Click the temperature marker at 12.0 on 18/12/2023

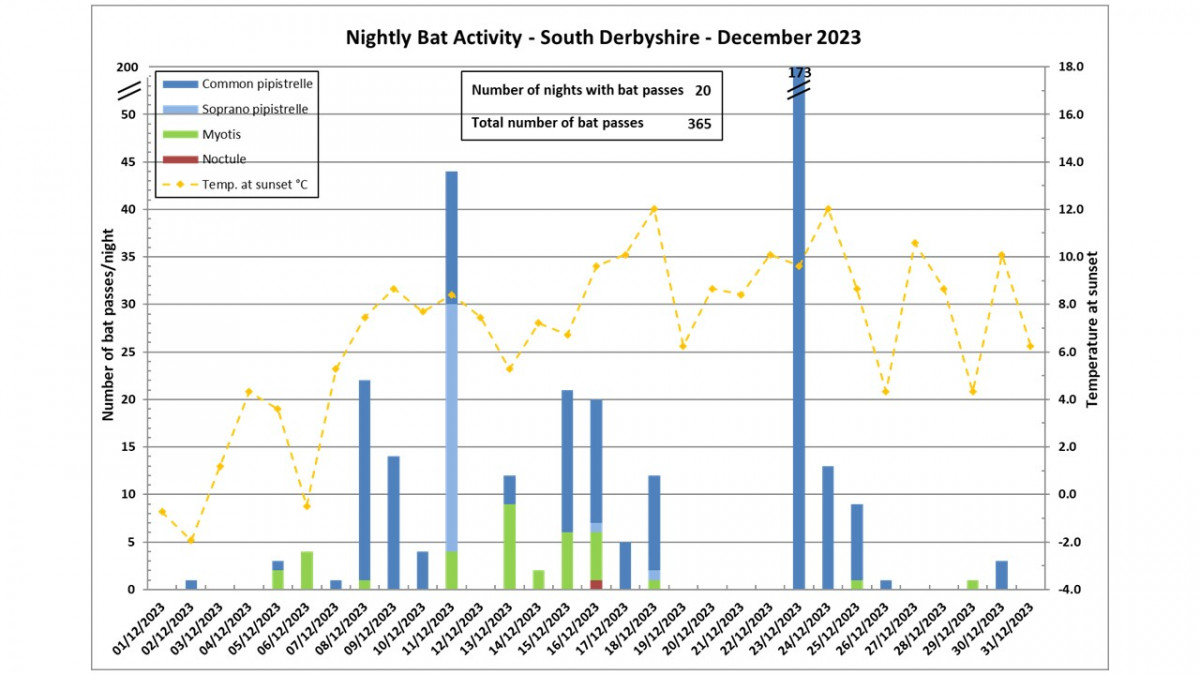(654, 209)
